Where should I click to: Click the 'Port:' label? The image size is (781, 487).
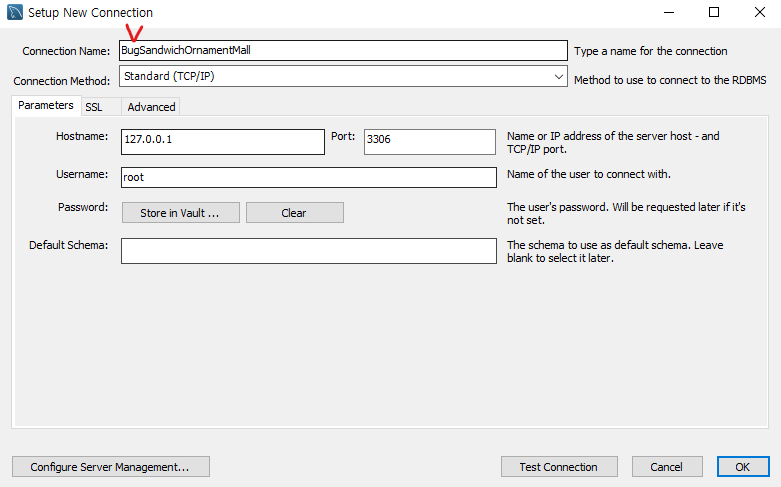[x=343, y=136]
